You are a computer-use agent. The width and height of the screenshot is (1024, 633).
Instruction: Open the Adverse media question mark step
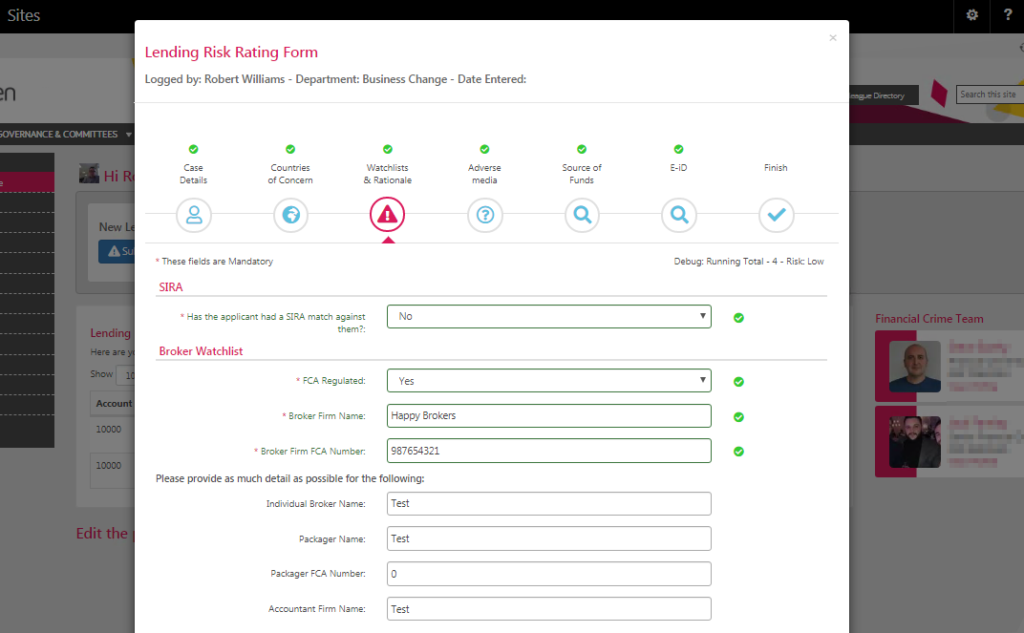[x=484, y=214]
